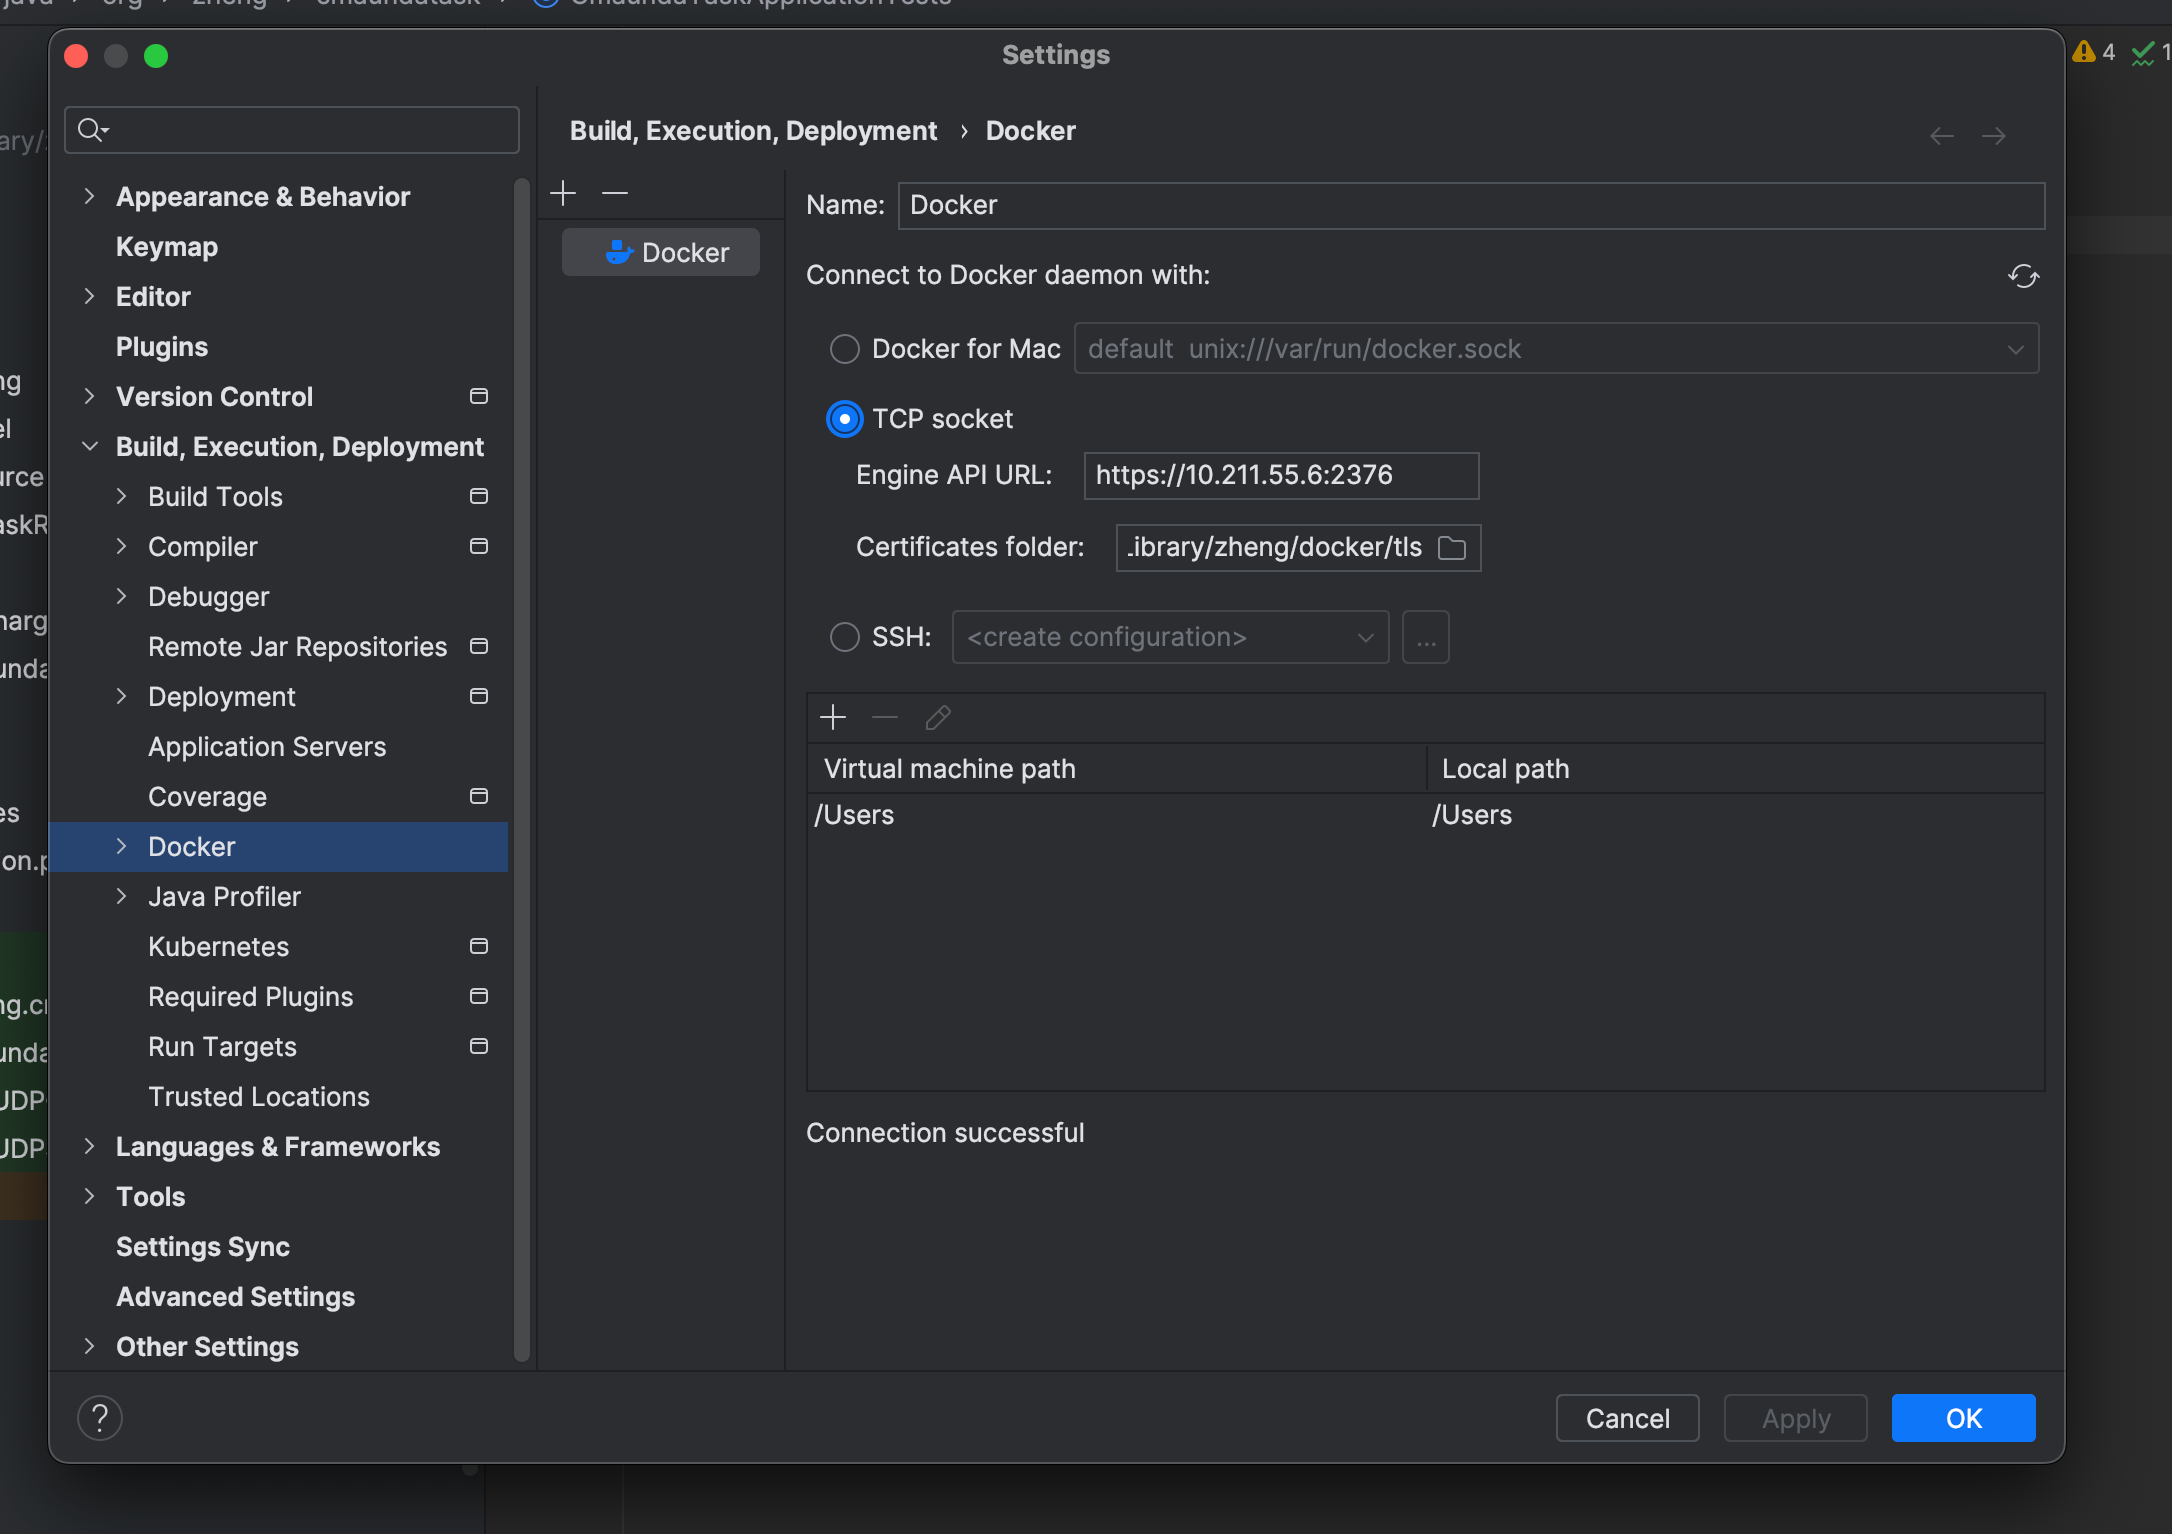Edit the selected path mapping
2172x1534 pixels.
pos(938,718)
